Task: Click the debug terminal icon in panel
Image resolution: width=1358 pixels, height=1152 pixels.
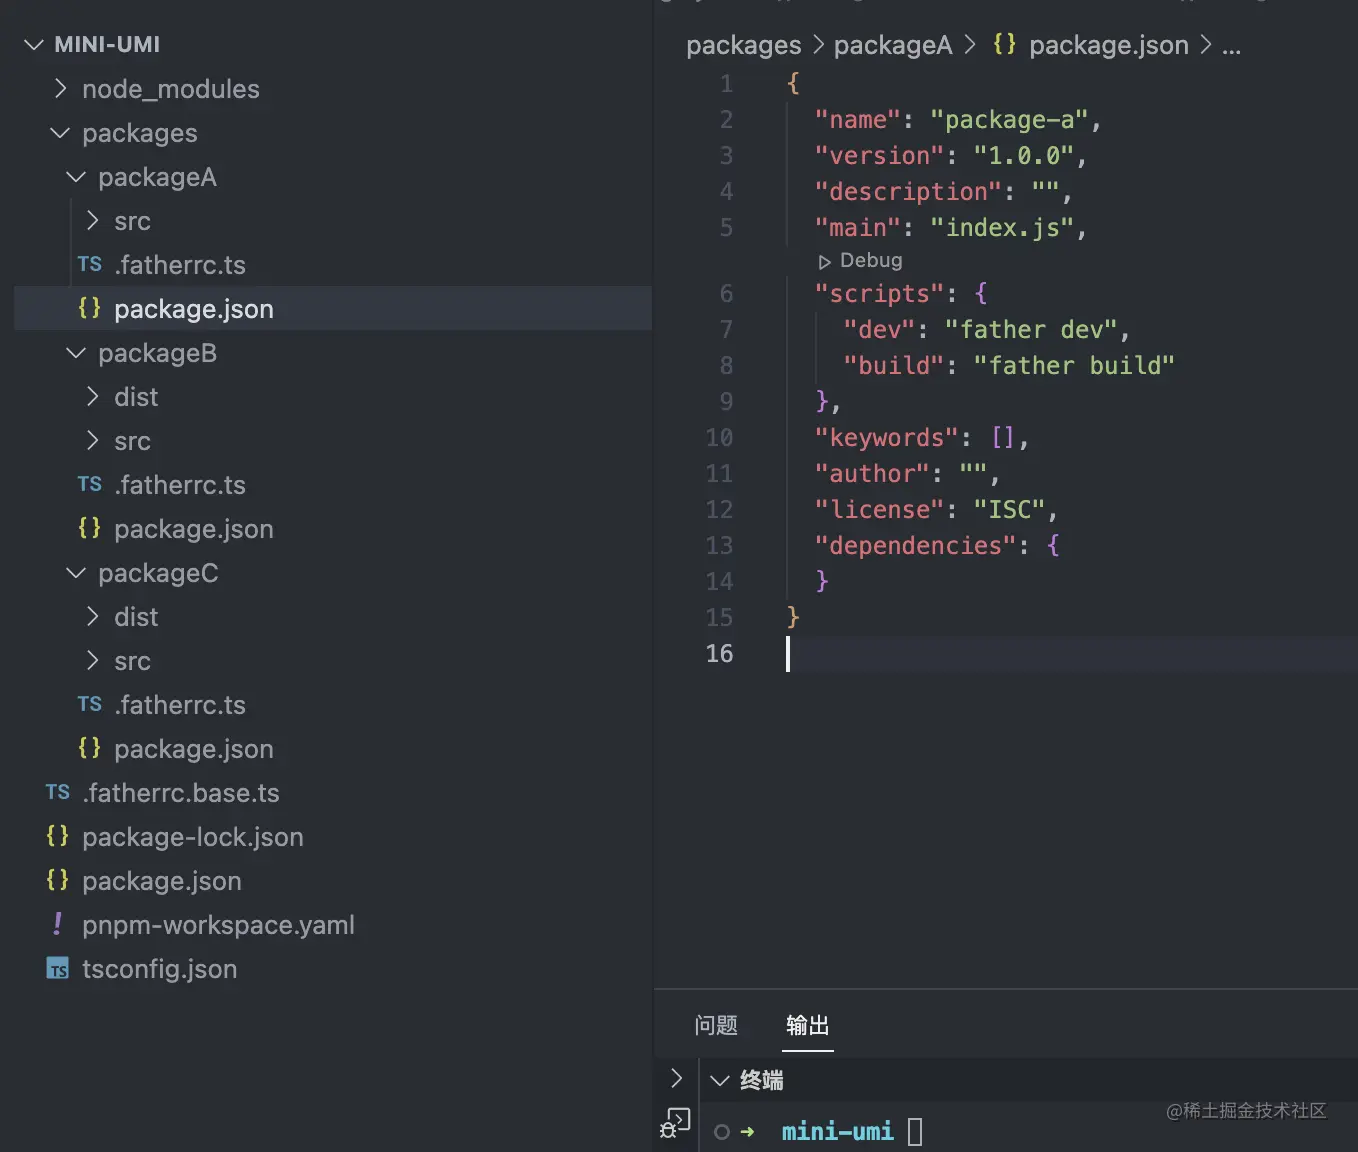Action: click(676, 1124)
